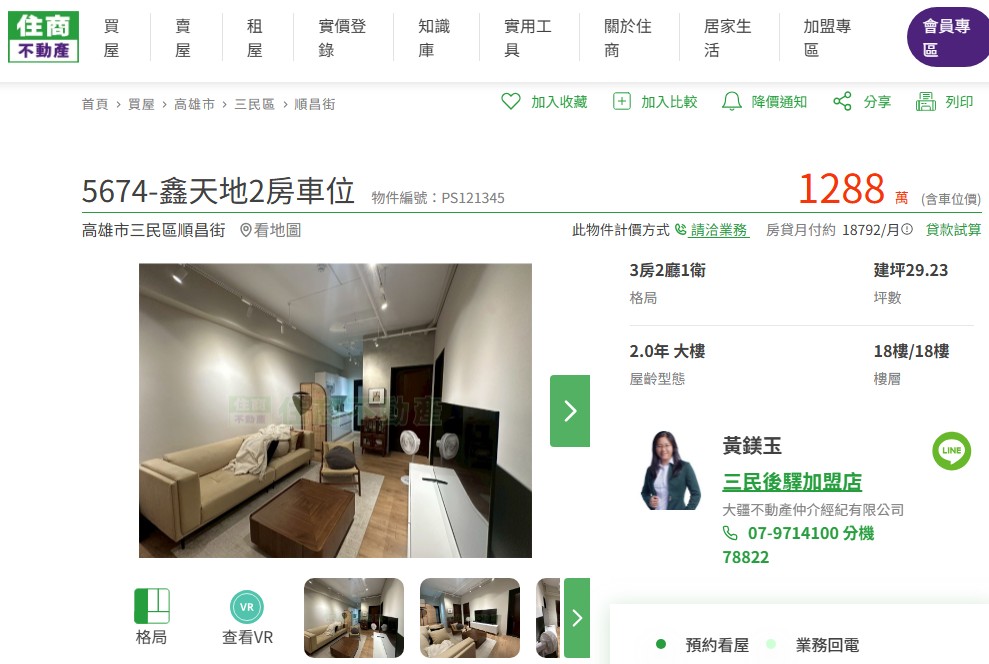Open the 知識庫 navigation menu

coord(434,38)
